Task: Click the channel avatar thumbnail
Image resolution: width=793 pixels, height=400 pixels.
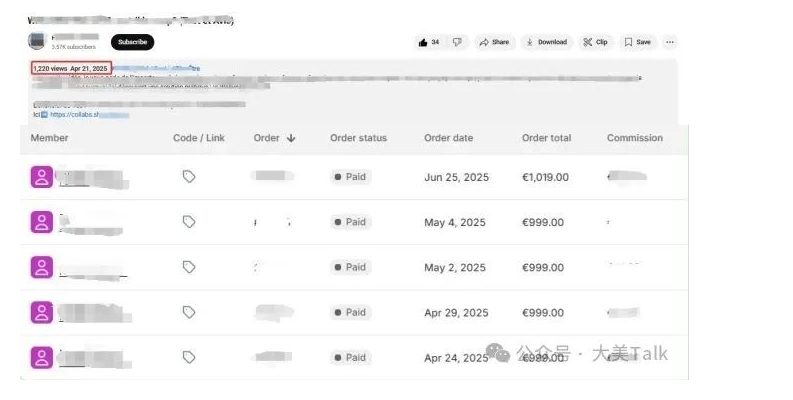Action: point(37,41)
